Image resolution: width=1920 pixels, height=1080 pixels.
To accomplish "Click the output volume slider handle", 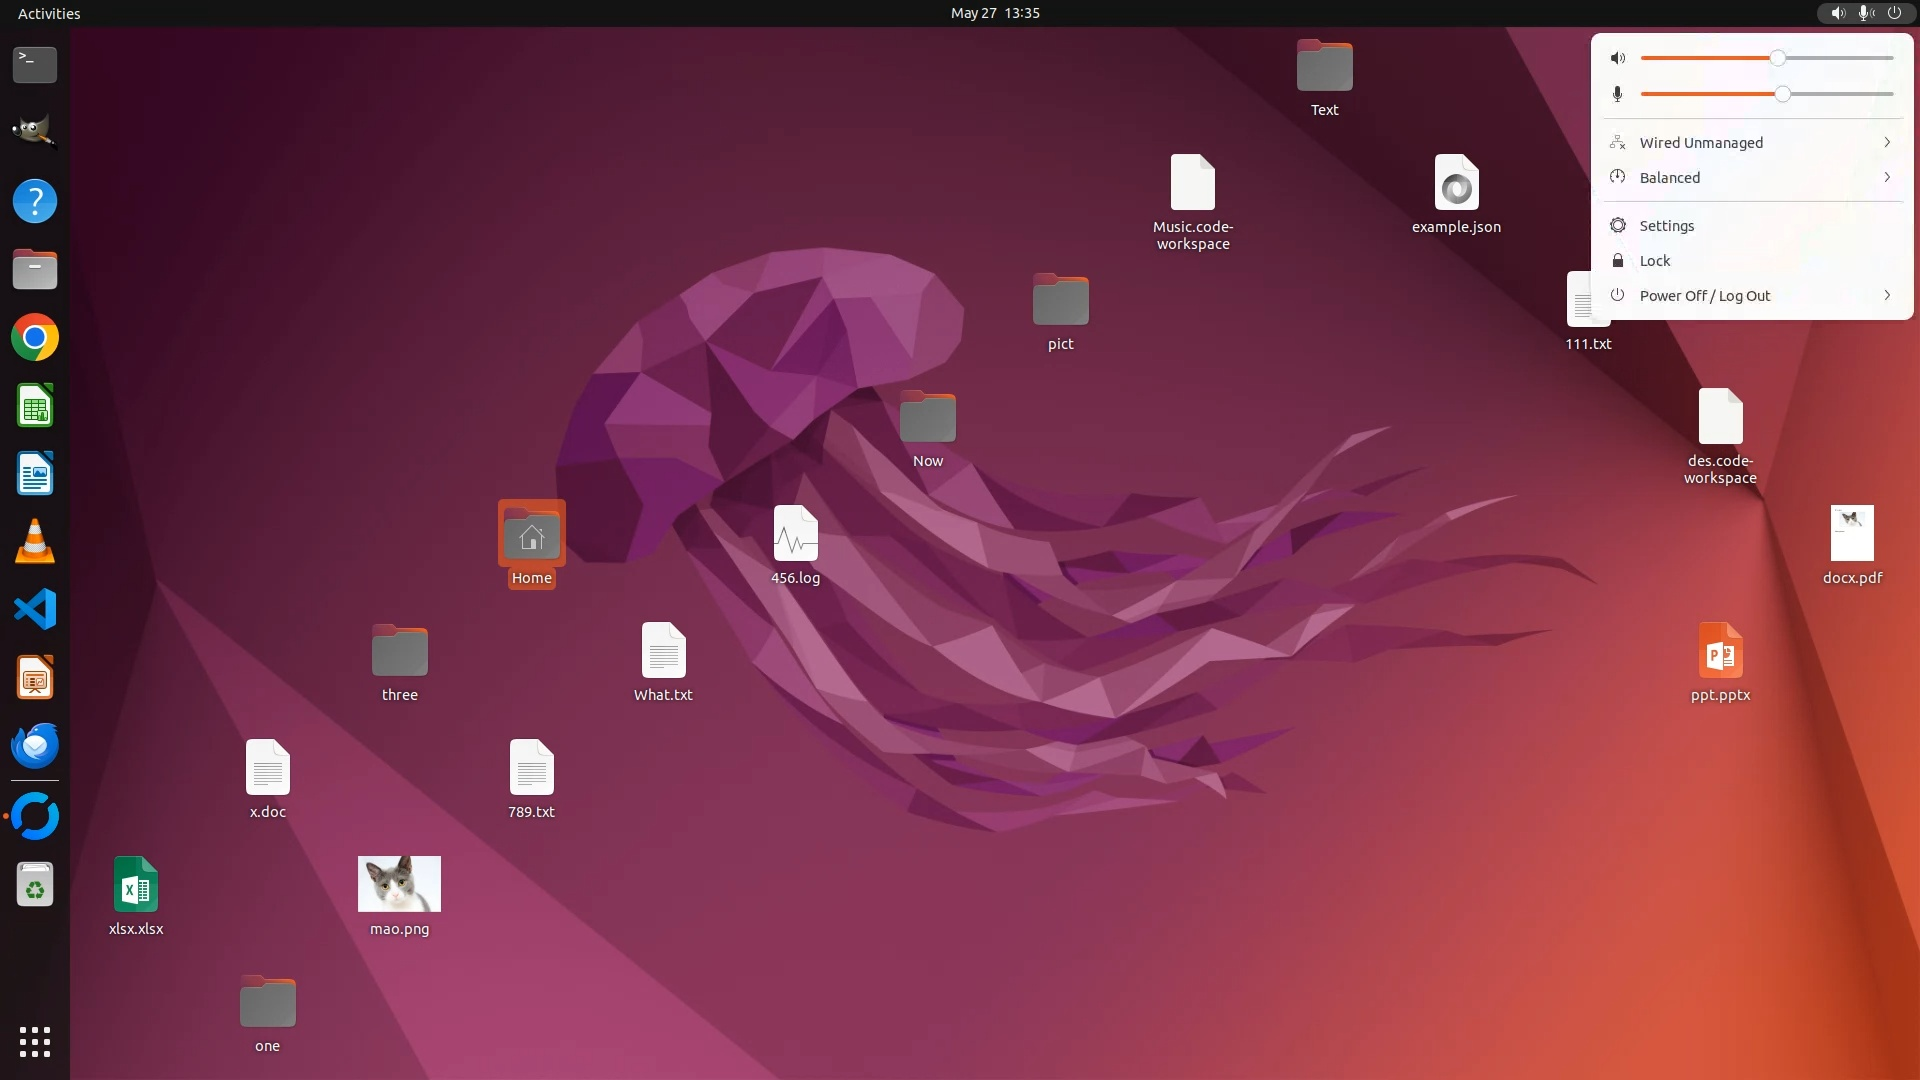I will (1777, 58).
